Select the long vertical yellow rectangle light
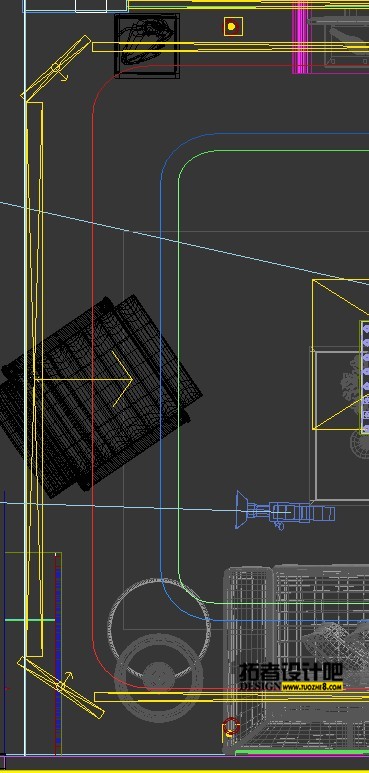Viewport: 369px width, 773px height. pyautogui.click(x=34, y=380)
